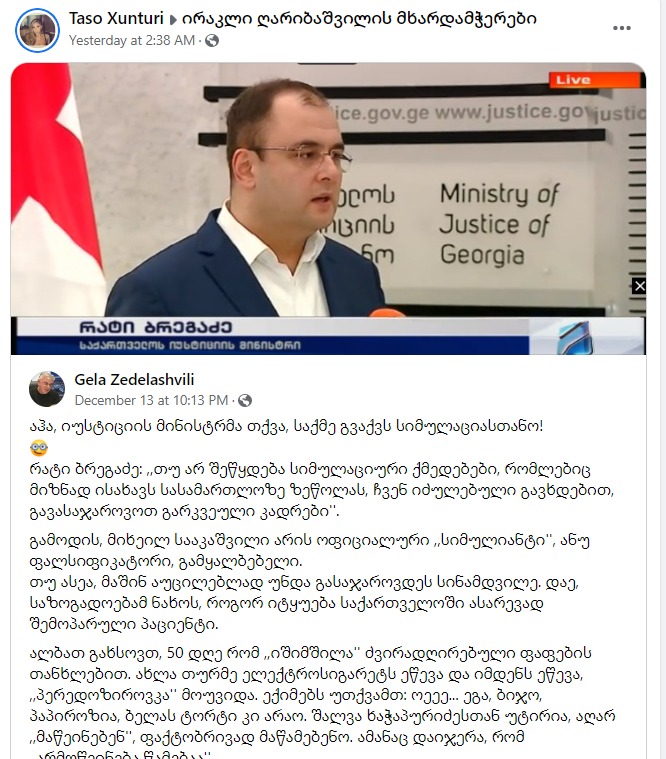Click the shared post's first text line
This screenshot has height=759, width=666.
(287, 426)
